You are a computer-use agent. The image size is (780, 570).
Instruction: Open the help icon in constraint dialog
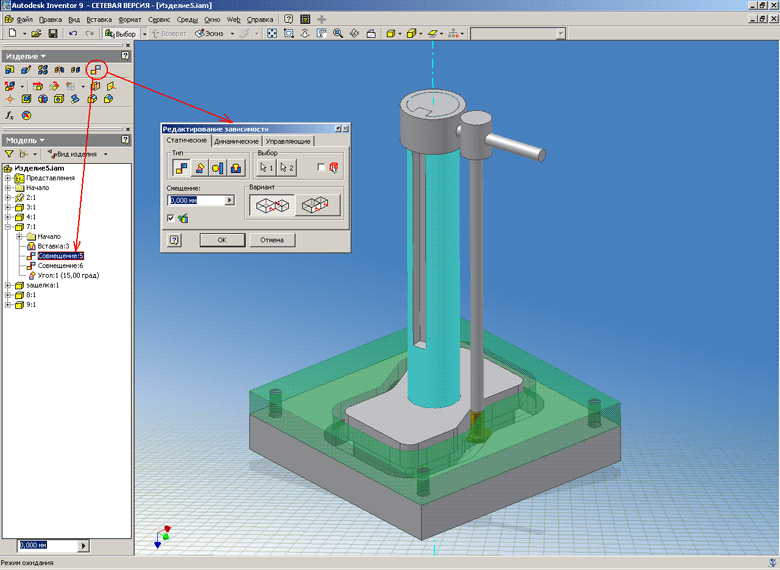174,240
